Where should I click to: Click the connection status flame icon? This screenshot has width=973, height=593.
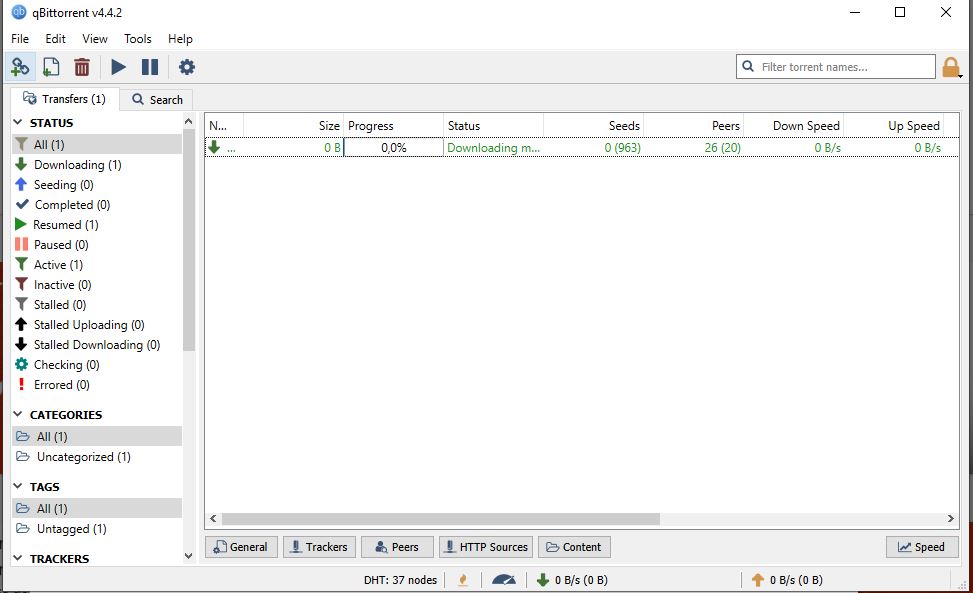463,580
